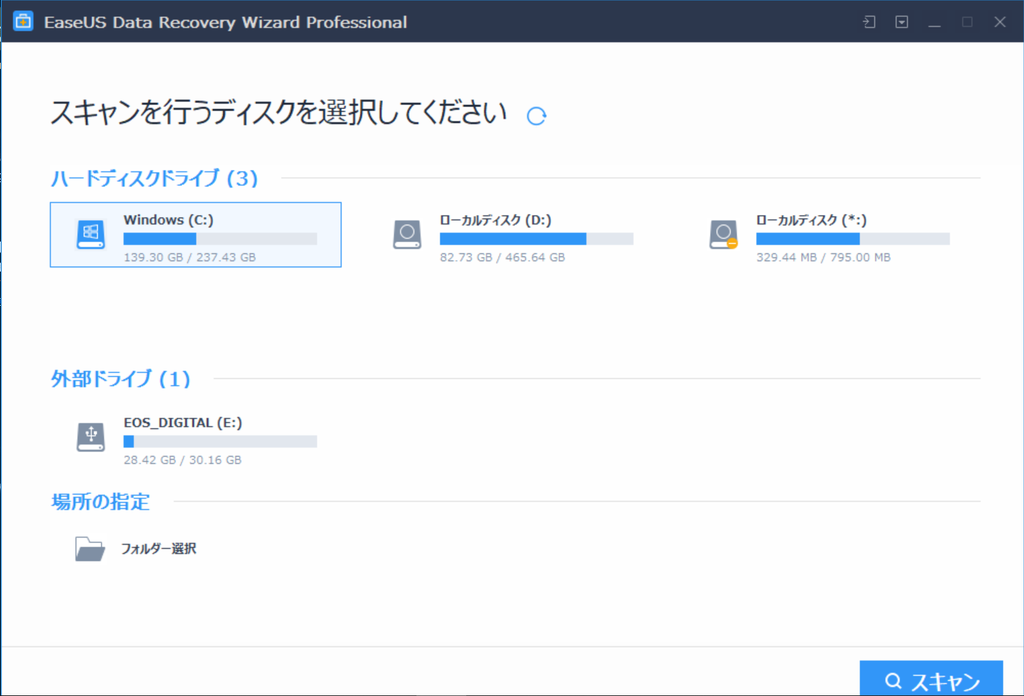Click the スキャン button
The width and height of the screenshot is (1024, 696).
931,679
